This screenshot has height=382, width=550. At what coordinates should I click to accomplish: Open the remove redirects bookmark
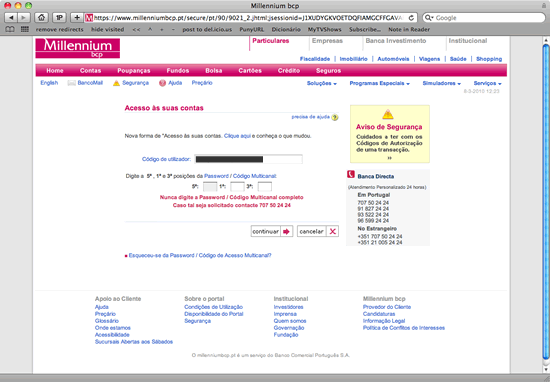click(60, 29)
